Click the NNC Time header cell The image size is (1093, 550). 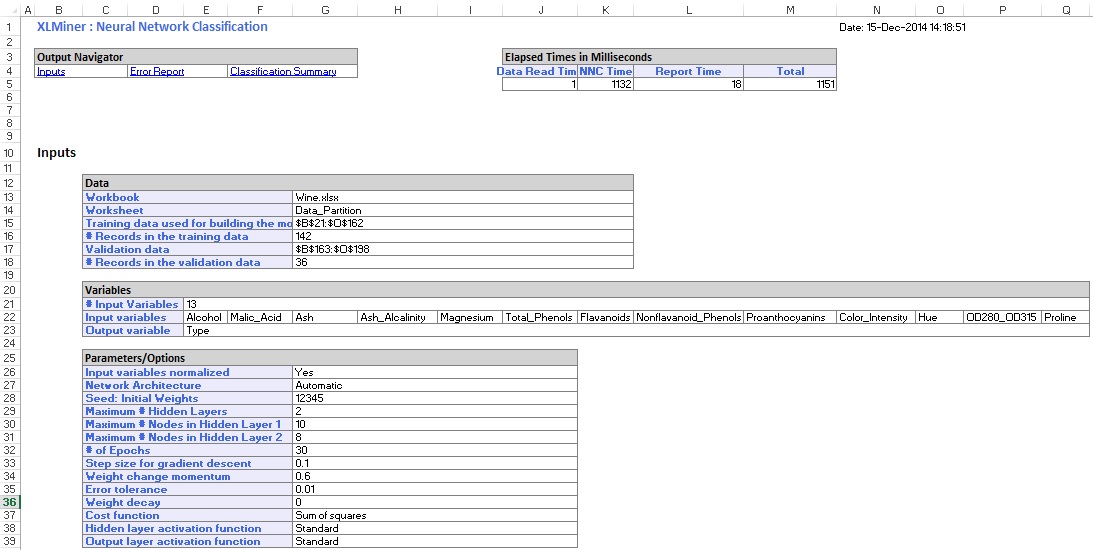coord(606,72)
